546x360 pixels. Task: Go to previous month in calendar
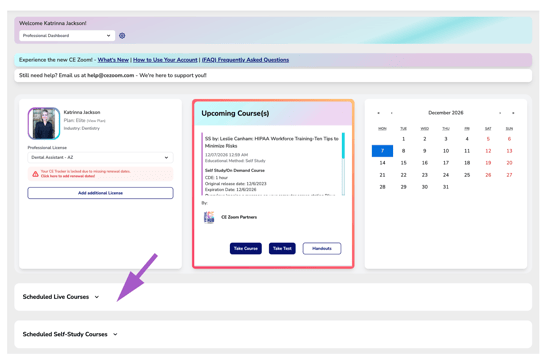tap(392, 113)
